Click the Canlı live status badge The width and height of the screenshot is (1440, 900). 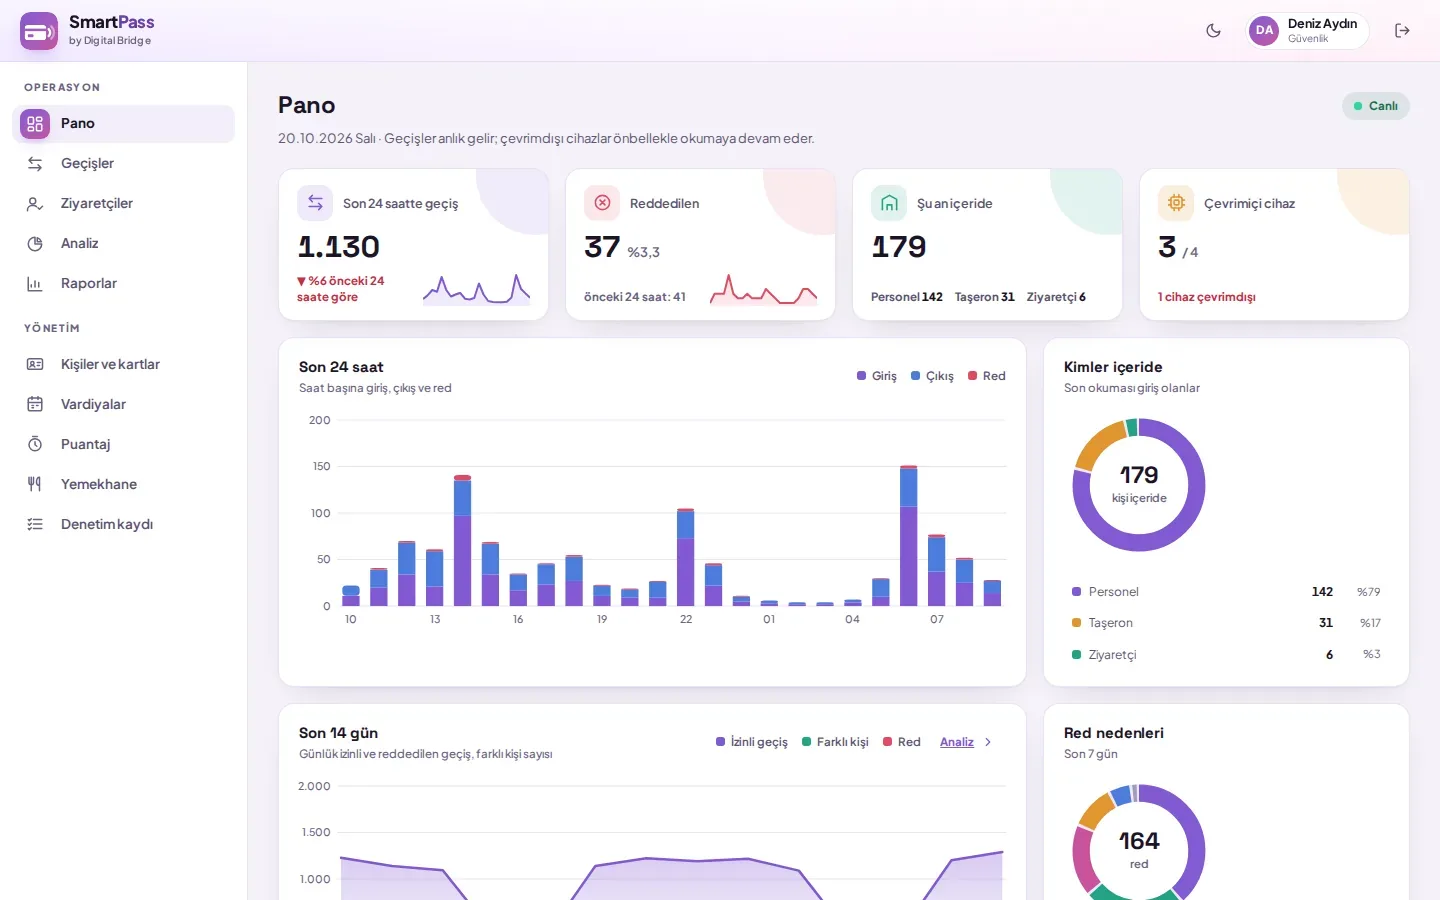(x=1375, y=106)
